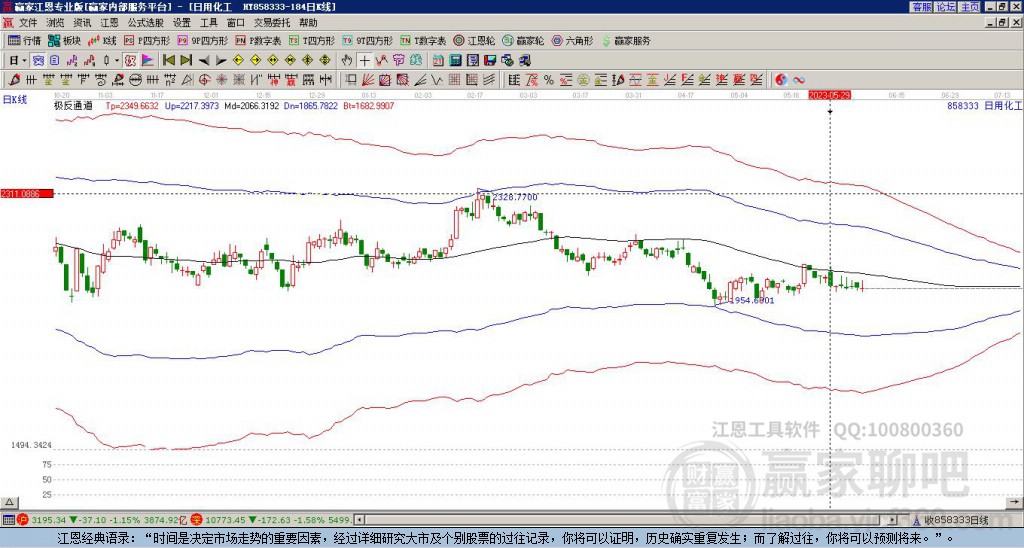1024x548 pixels.
Task: Select the triangle ruler tool
Action: pyautogui.click(x=187, y=80)
